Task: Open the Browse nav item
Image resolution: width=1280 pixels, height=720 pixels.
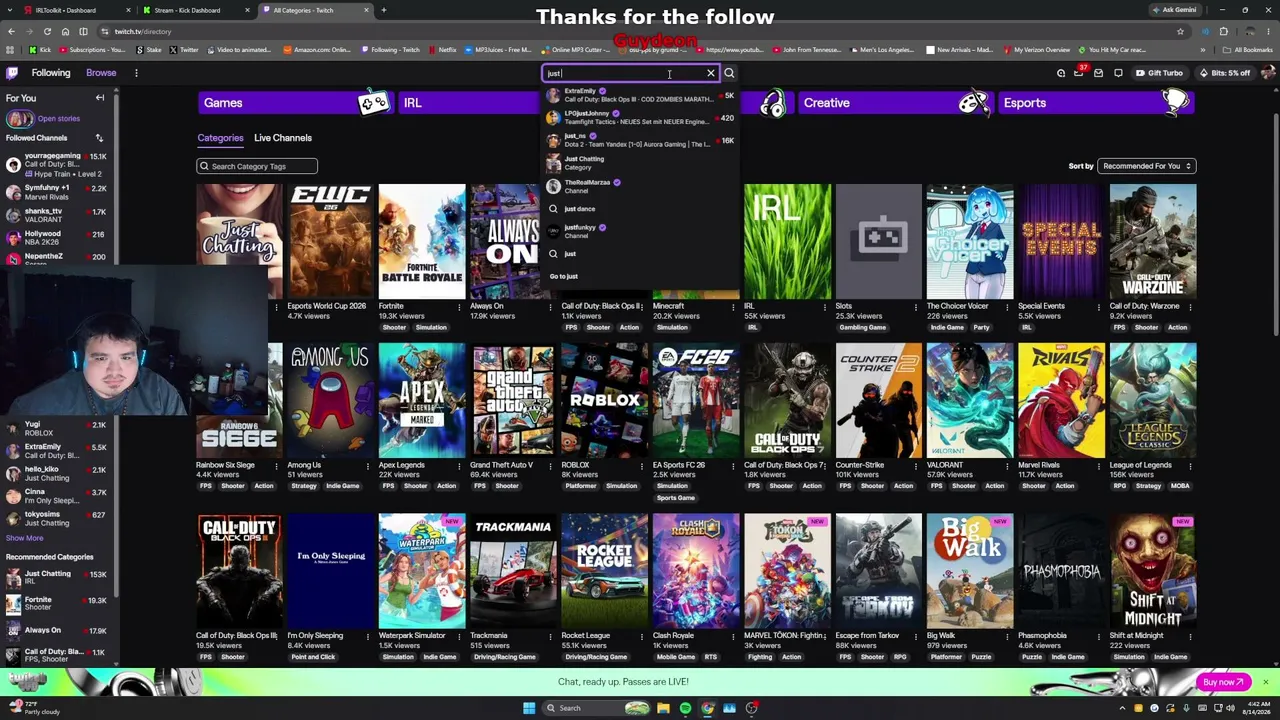Action: 101,73
